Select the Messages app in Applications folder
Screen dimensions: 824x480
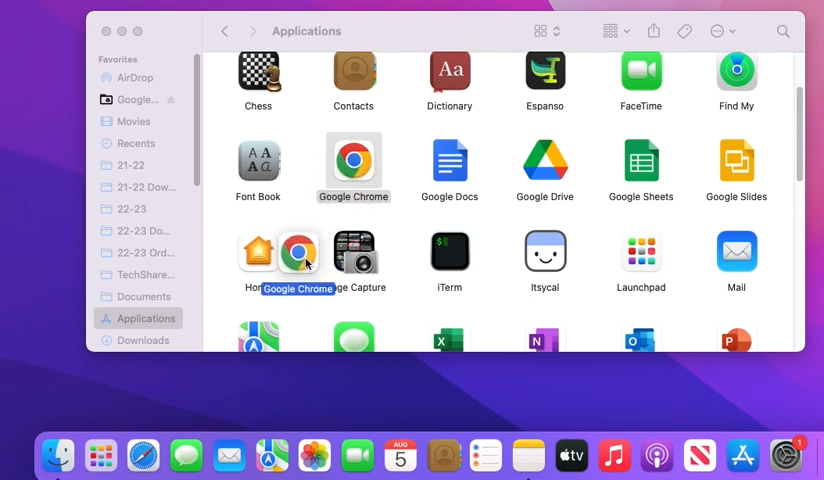pos(354,337)
